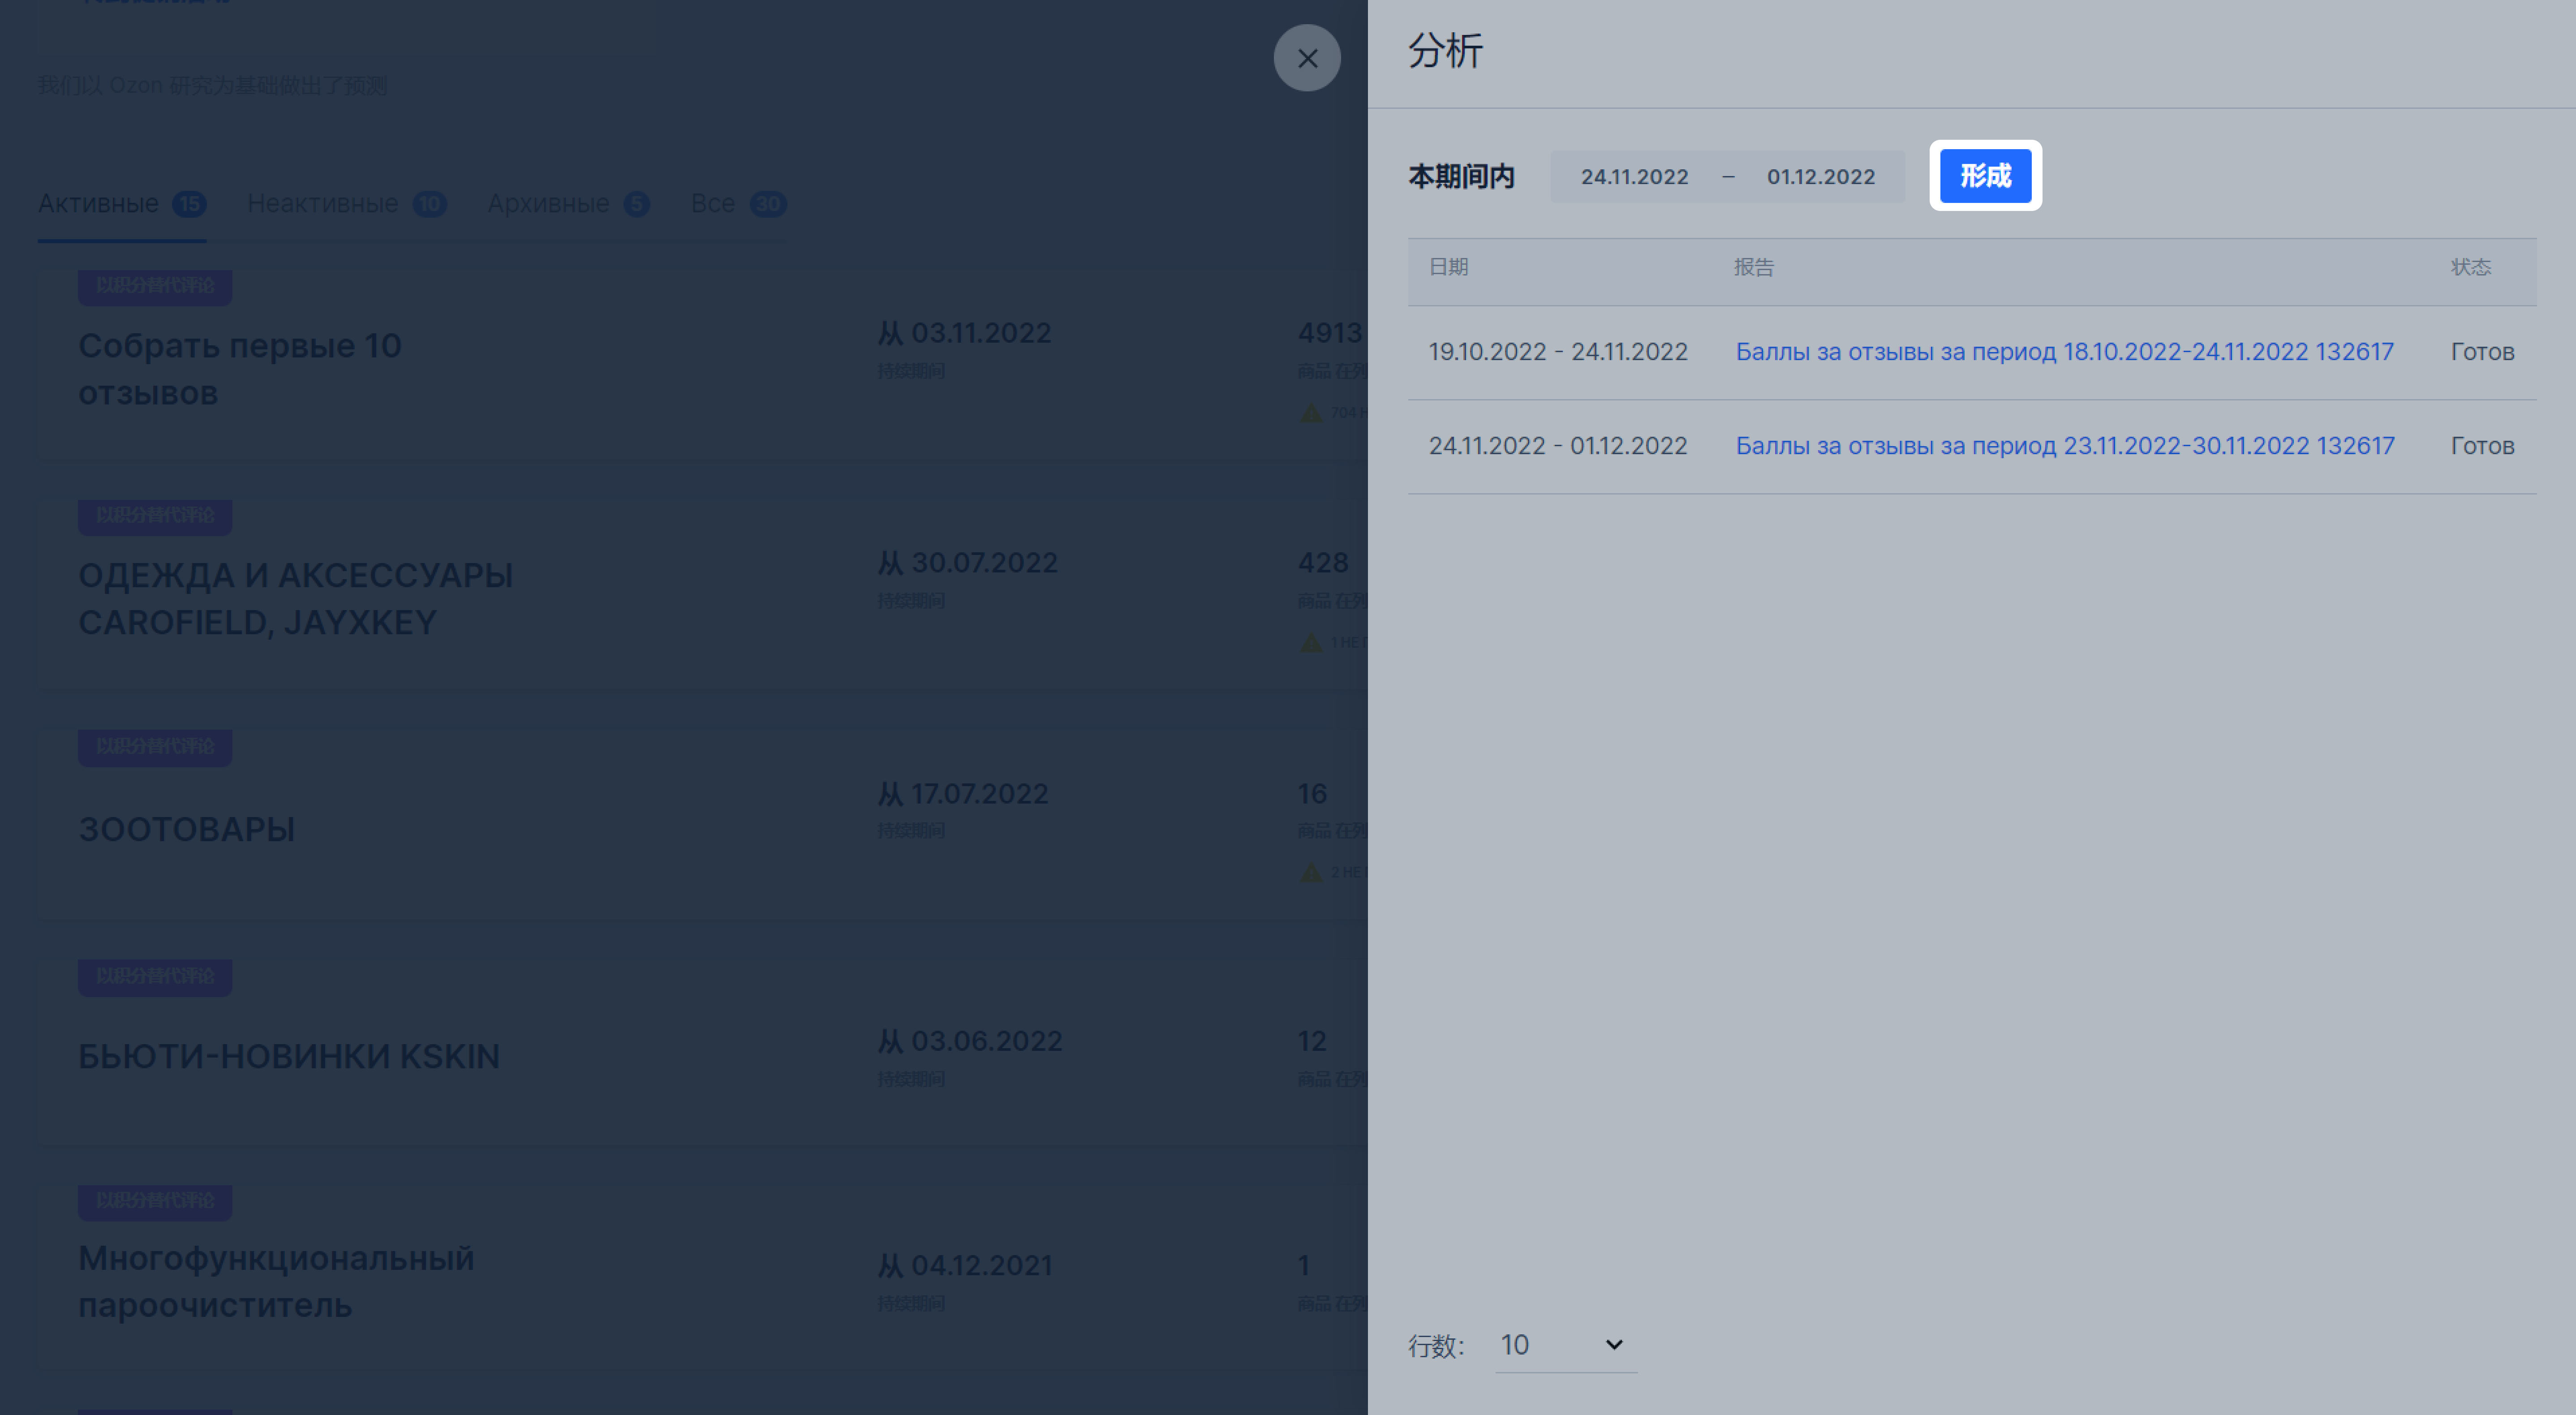Click Готов status in second report row

pyautogui.click(x=2482, y=446)
